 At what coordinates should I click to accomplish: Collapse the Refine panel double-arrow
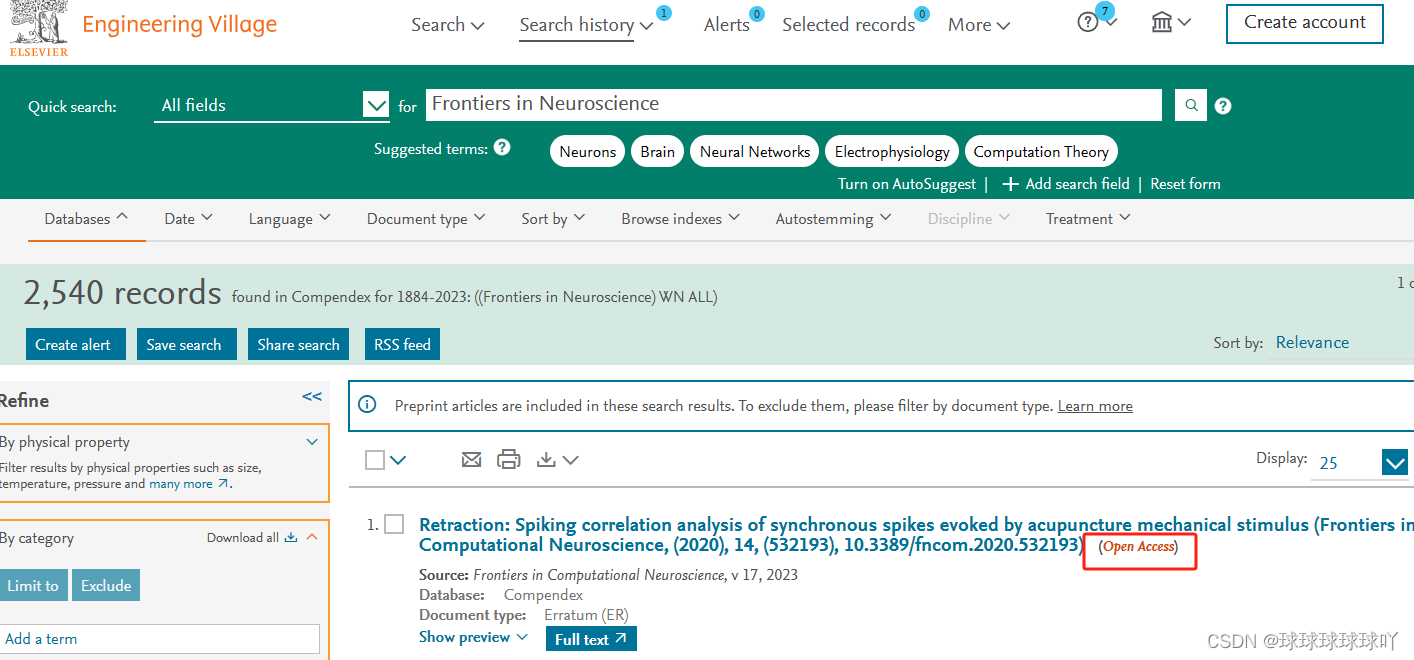[x=312, y=397]
